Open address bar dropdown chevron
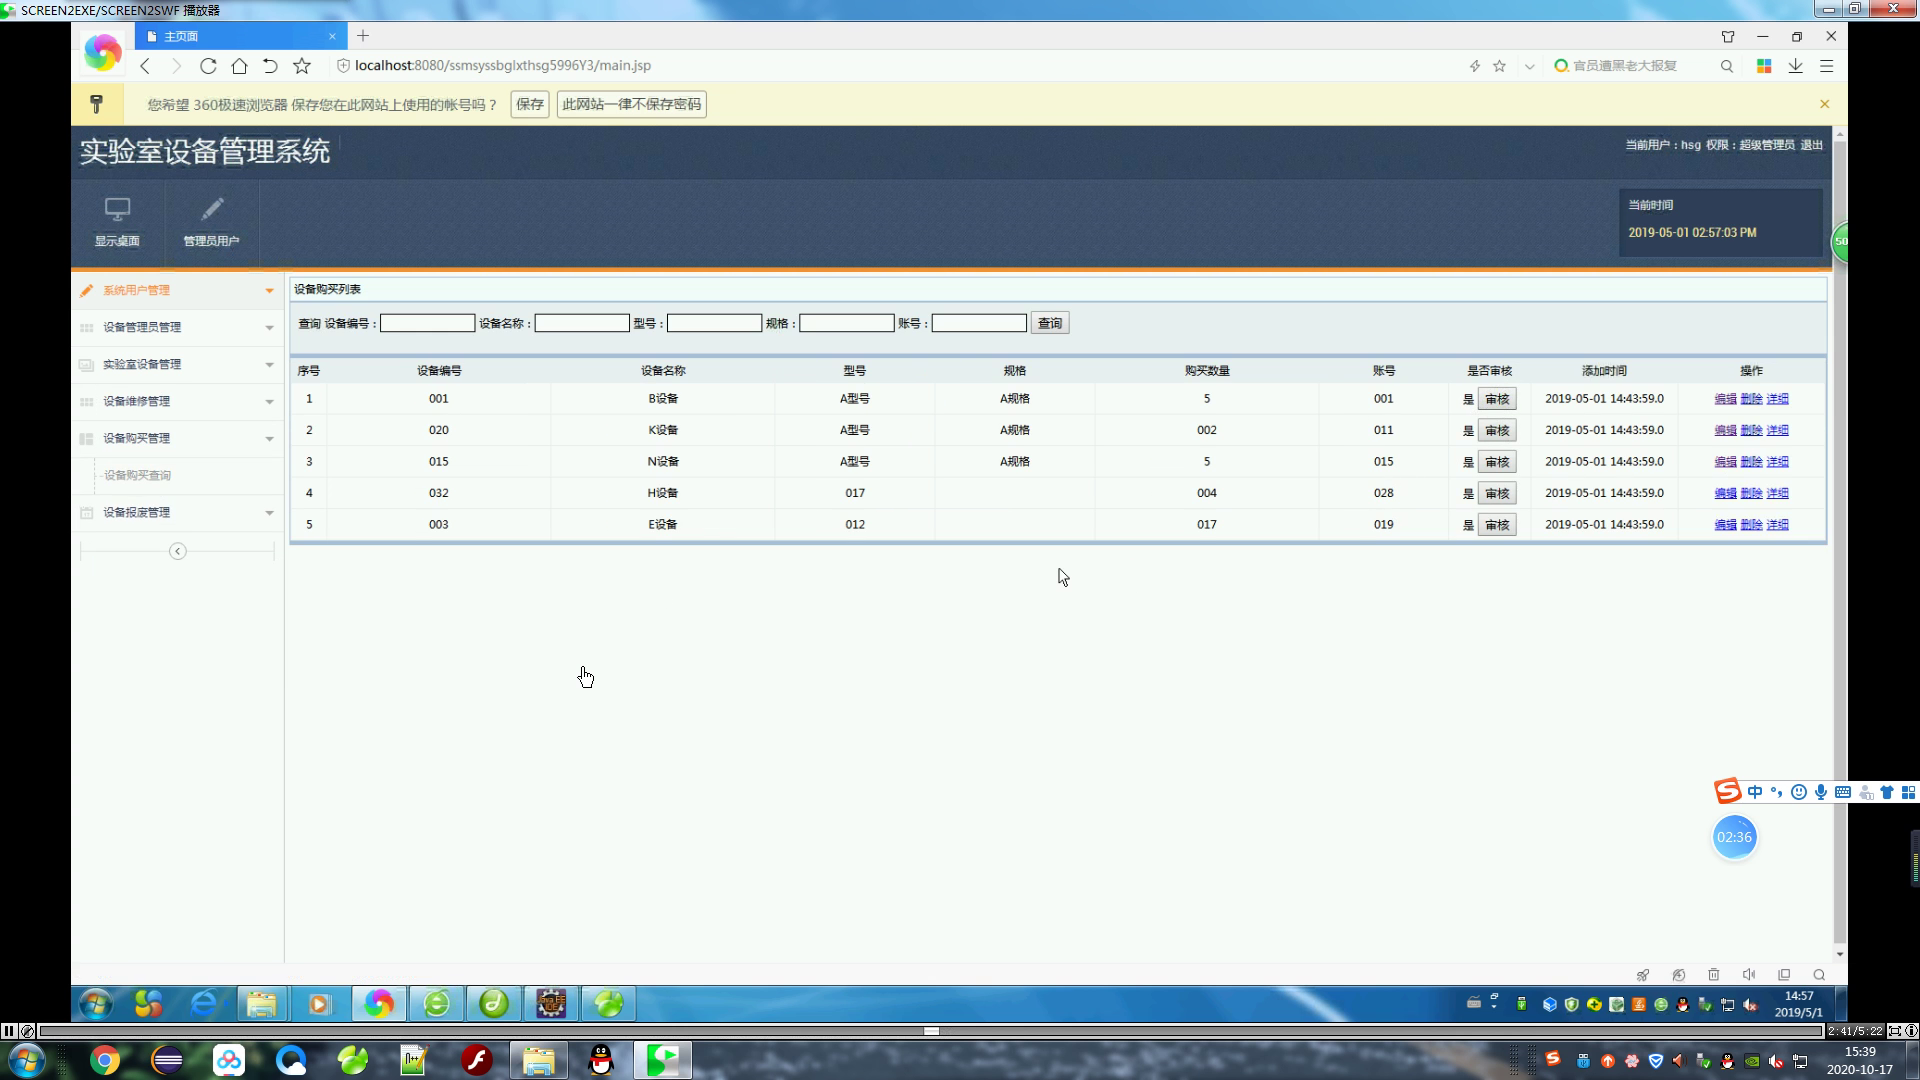The image size is (1920, 1080). (x=1529, y=66)
